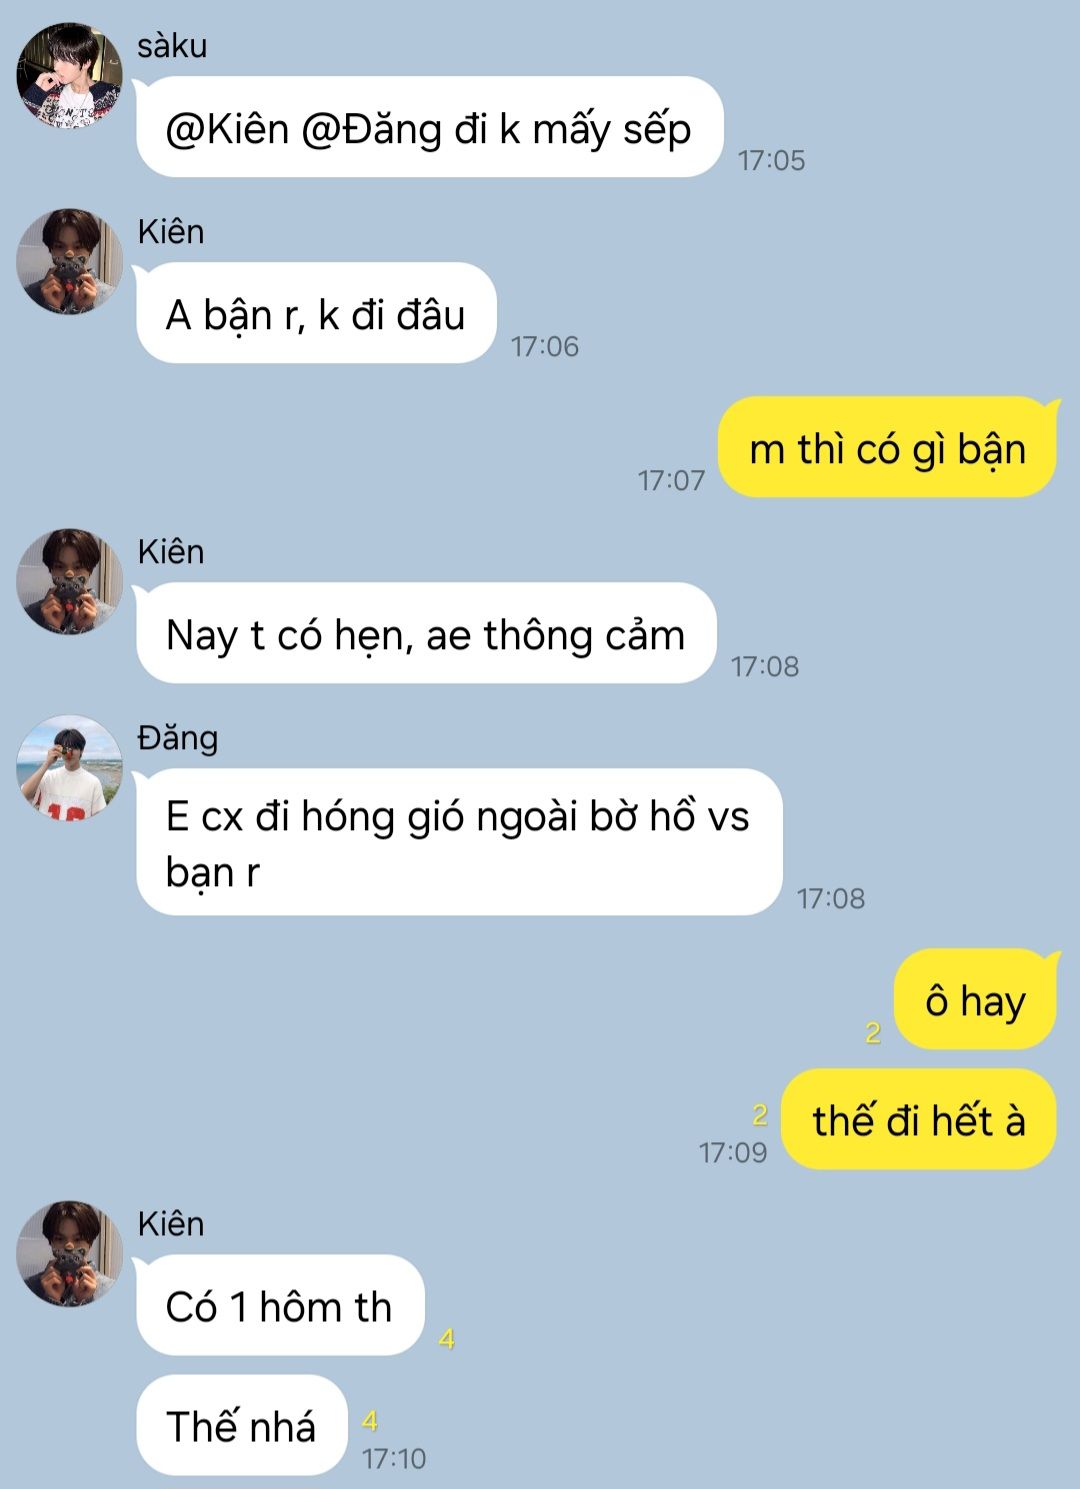Tap Kiên's avatar beside 'A bận r' message
1080x1489 pixels.
tap(69, 261)
